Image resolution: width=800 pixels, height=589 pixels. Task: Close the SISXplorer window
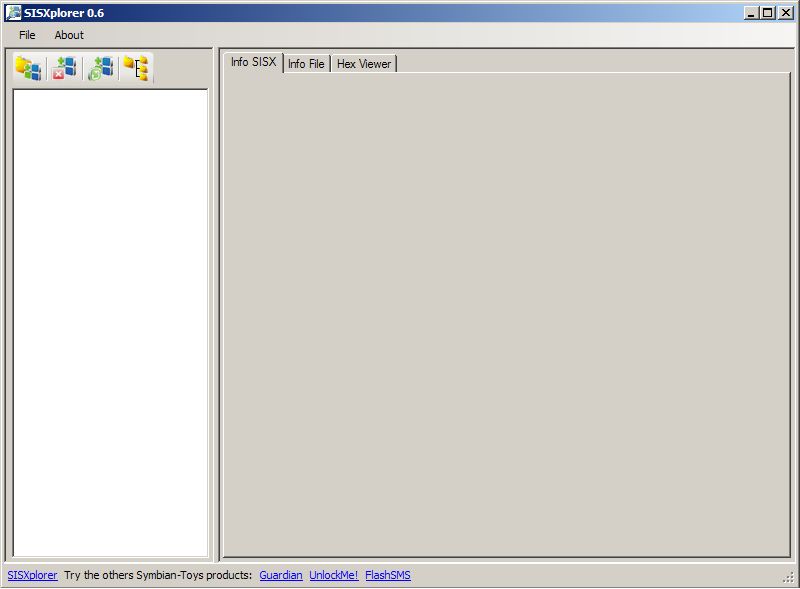coord(786,13)
